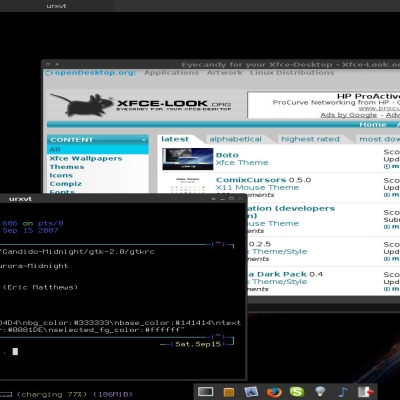This screenshot has width=400, height=400.
Task: Click the 186MiB memory status text
Action: [112, 394]
